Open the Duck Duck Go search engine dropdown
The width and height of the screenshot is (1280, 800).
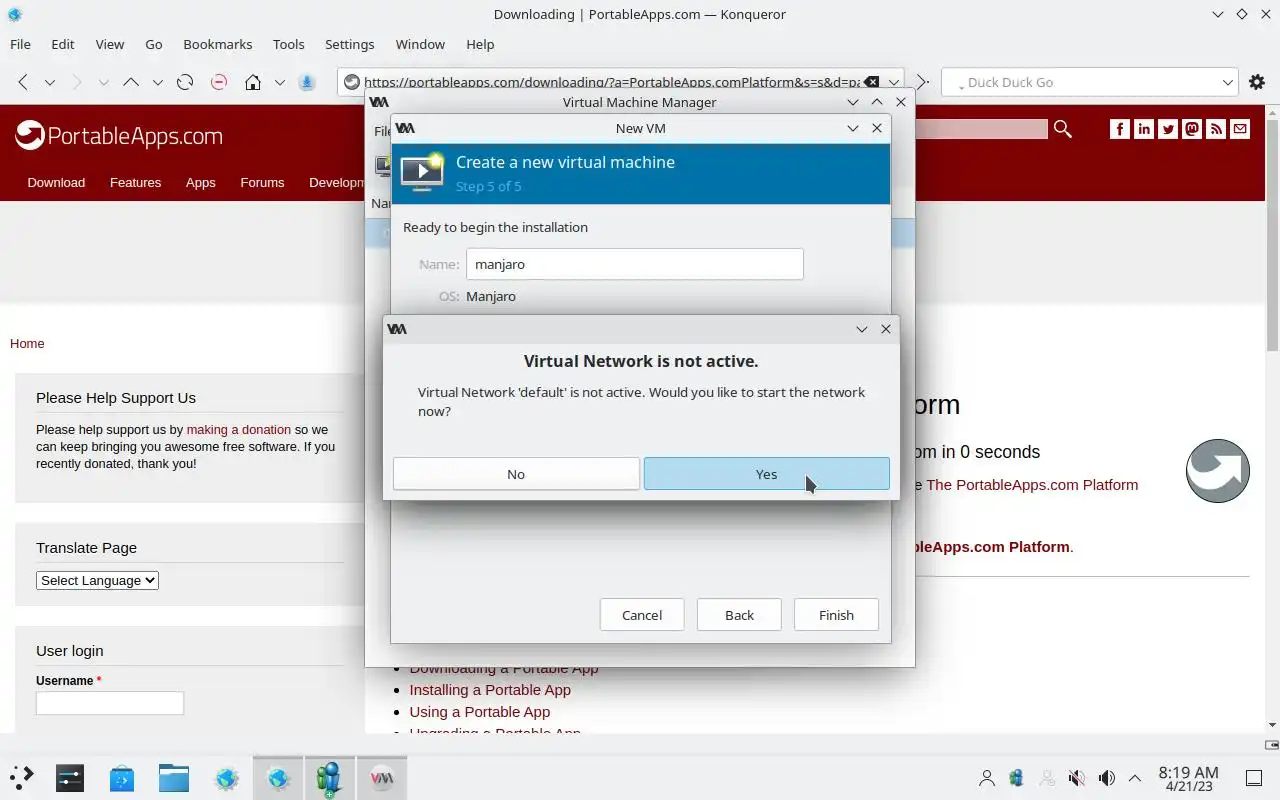point(1228,82)
